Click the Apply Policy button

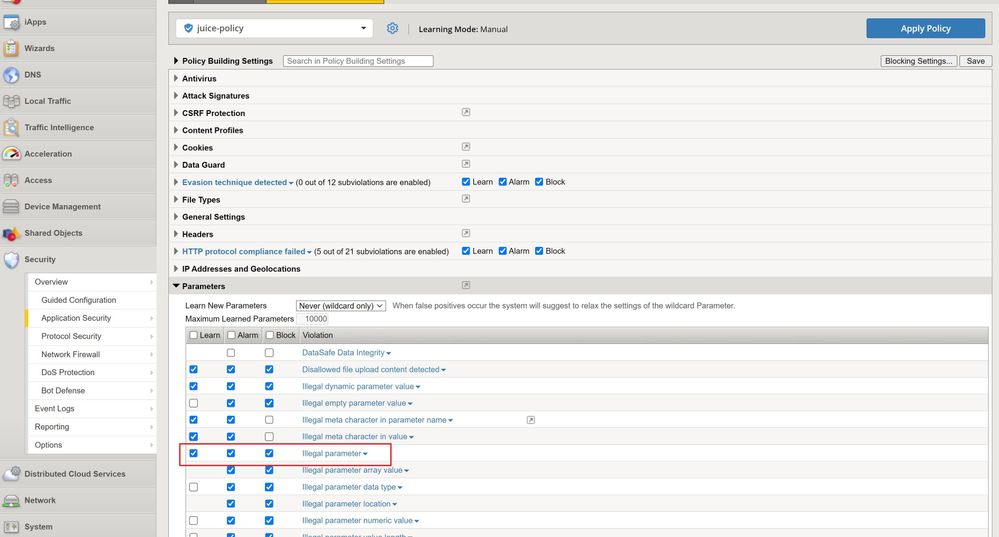pyautogui.click(x=925, y=29)
